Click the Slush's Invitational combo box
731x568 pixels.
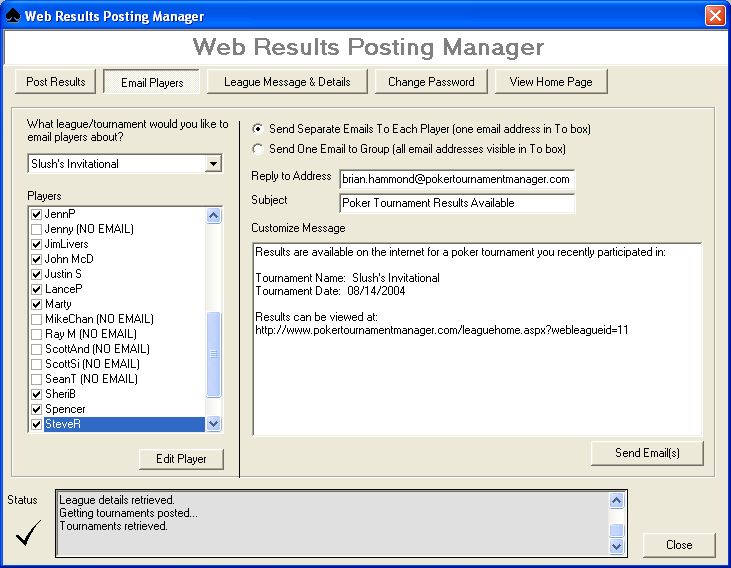pos(124,164)
